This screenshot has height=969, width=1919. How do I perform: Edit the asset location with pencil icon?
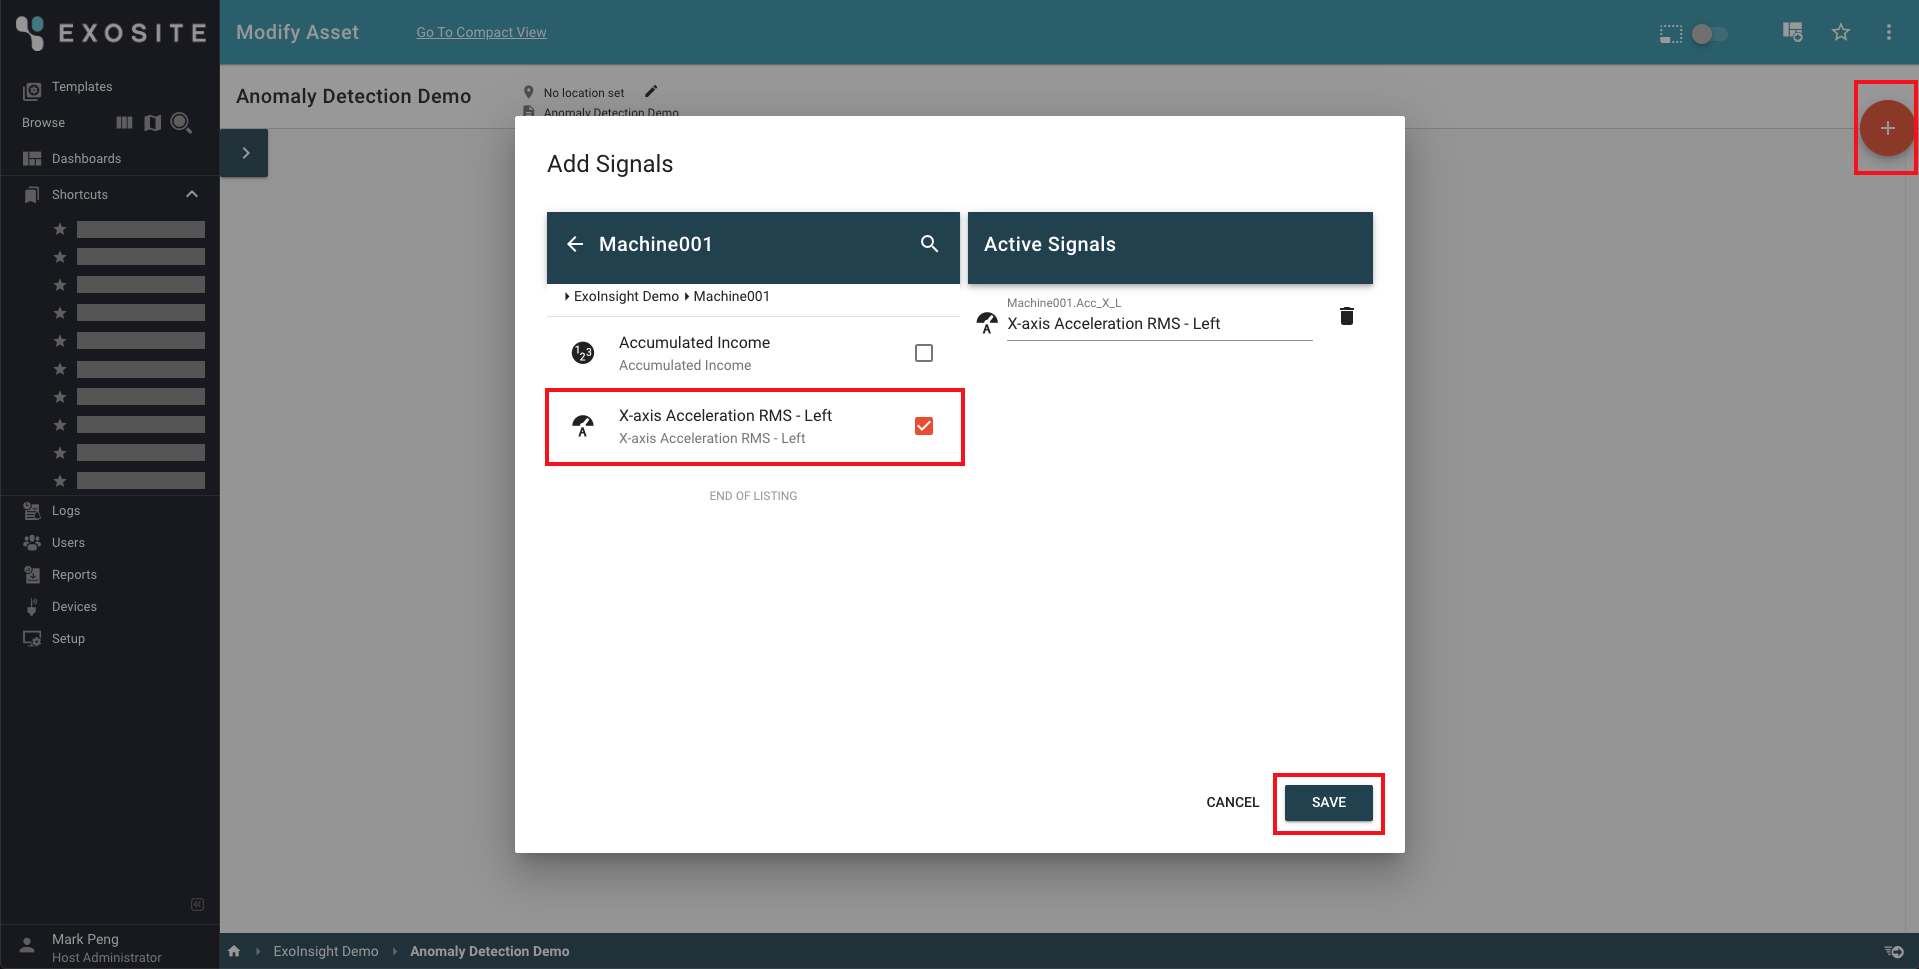coord(651,91)
